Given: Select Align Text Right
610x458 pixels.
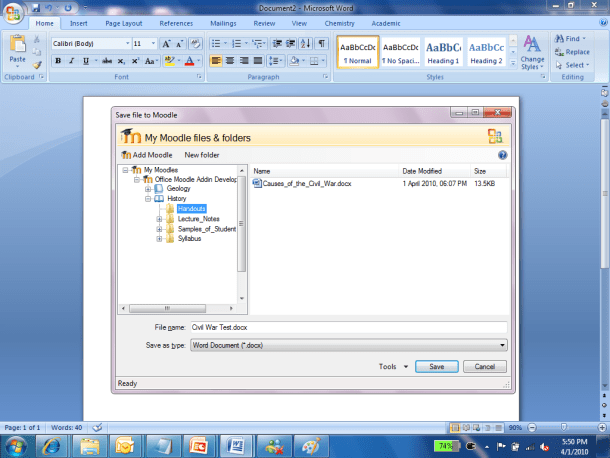Looking at the screenshot, I should 244,61.
